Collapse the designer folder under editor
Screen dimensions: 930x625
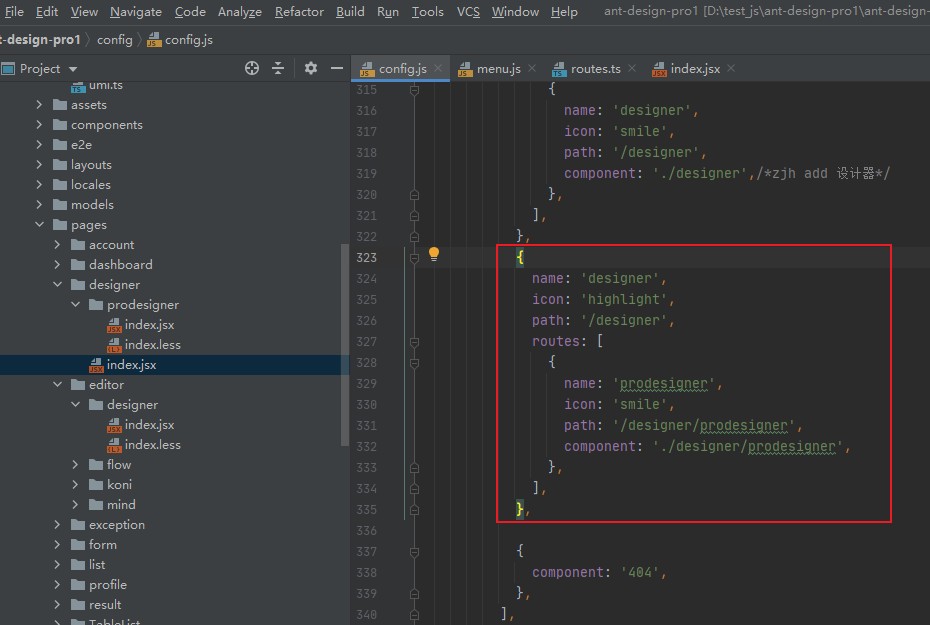74,404
